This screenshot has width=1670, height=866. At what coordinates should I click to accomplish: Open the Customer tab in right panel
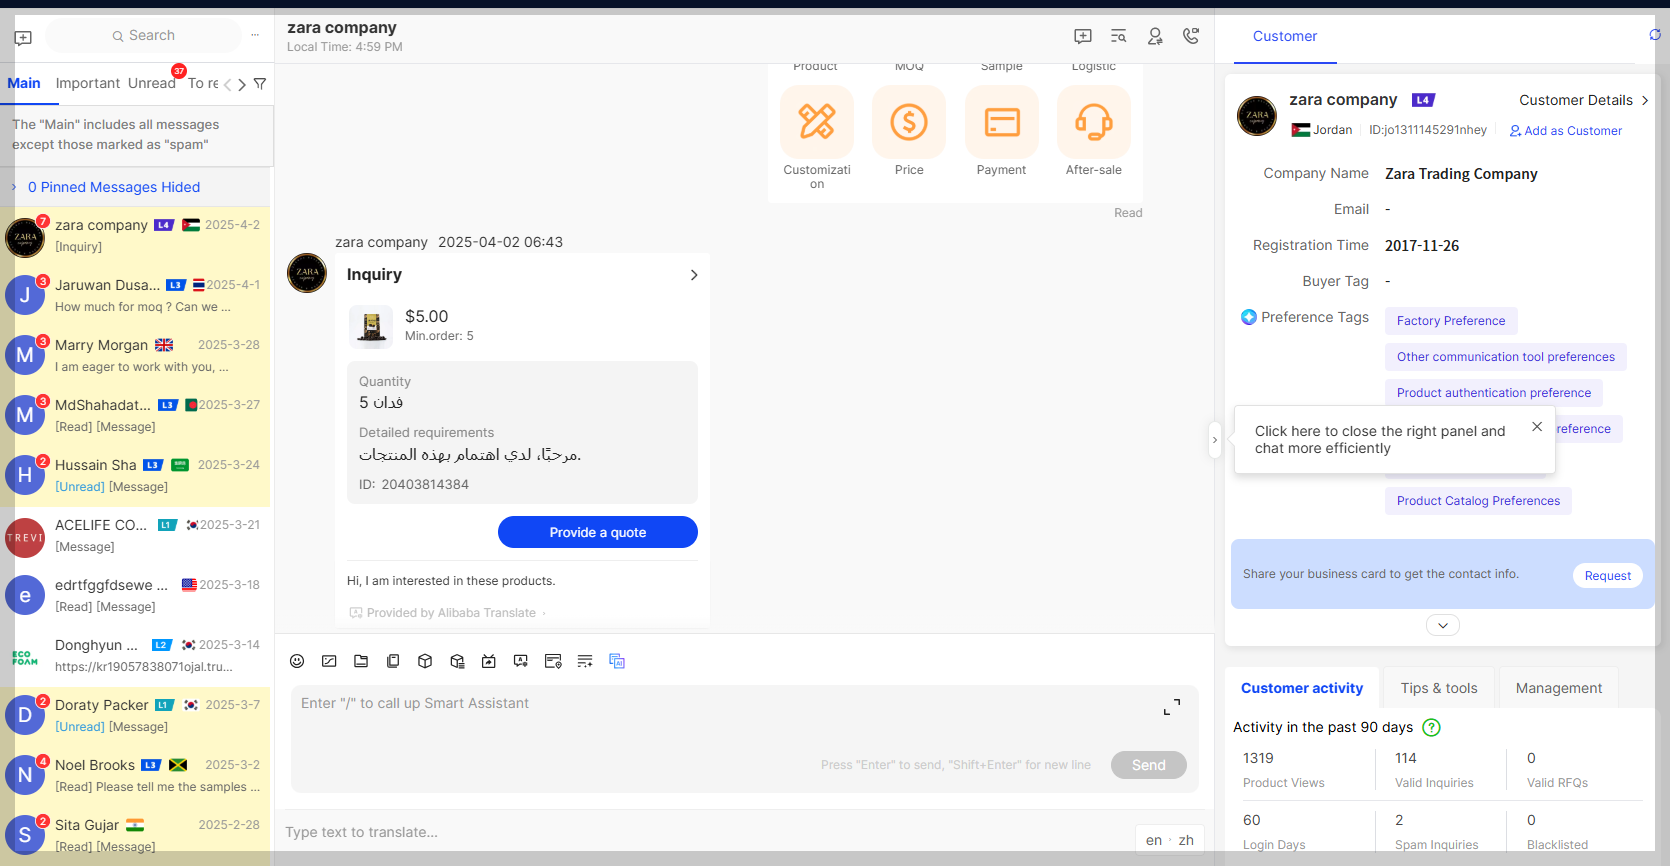1285,36
